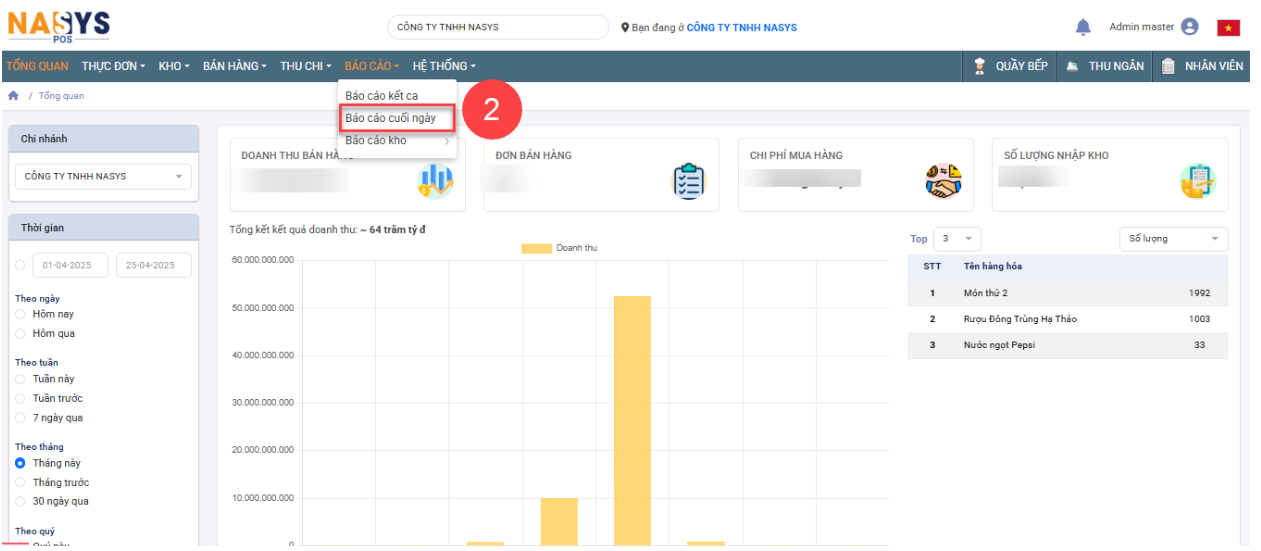Click the home icon in breadcrumb
This screenshot has width=1261, height=551.
[14, 96]
